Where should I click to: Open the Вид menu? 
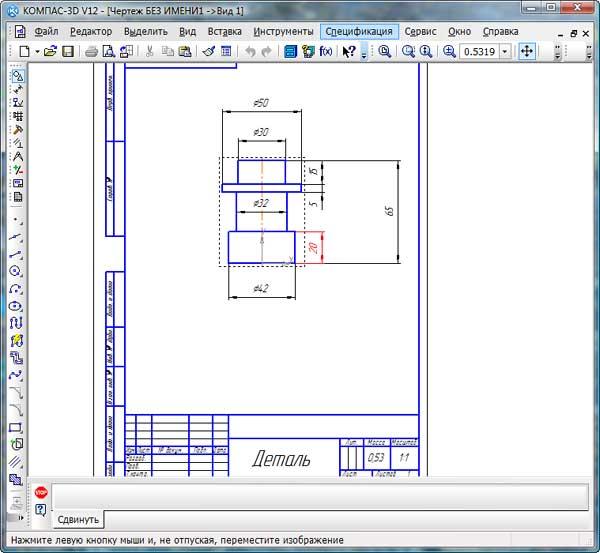(188, 31)
